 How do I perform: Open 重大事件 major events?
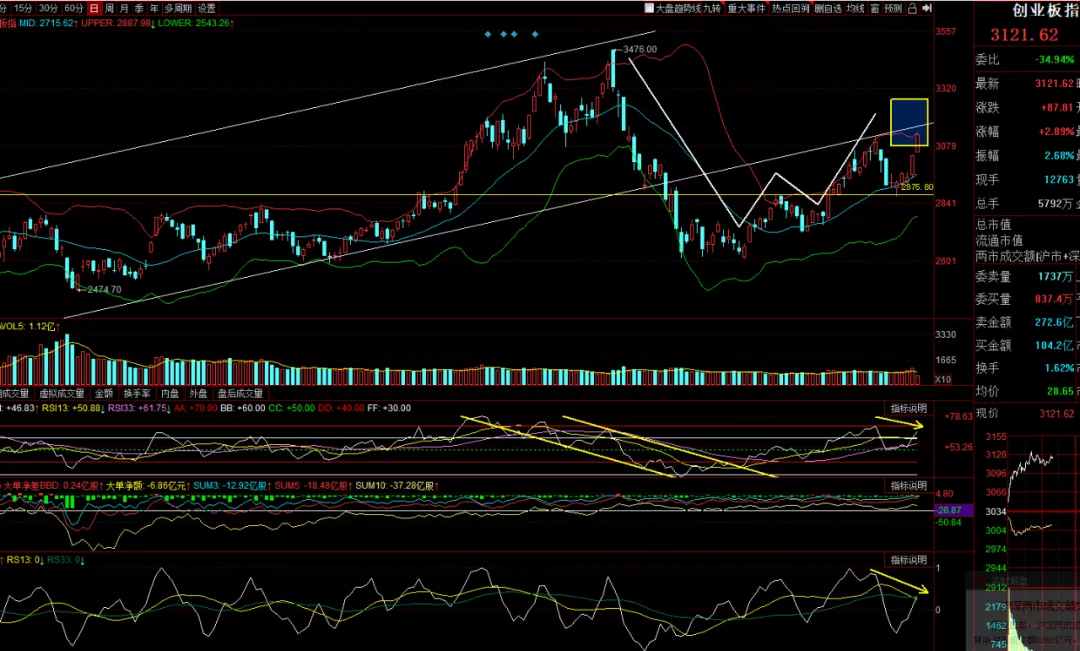[747, 8]
